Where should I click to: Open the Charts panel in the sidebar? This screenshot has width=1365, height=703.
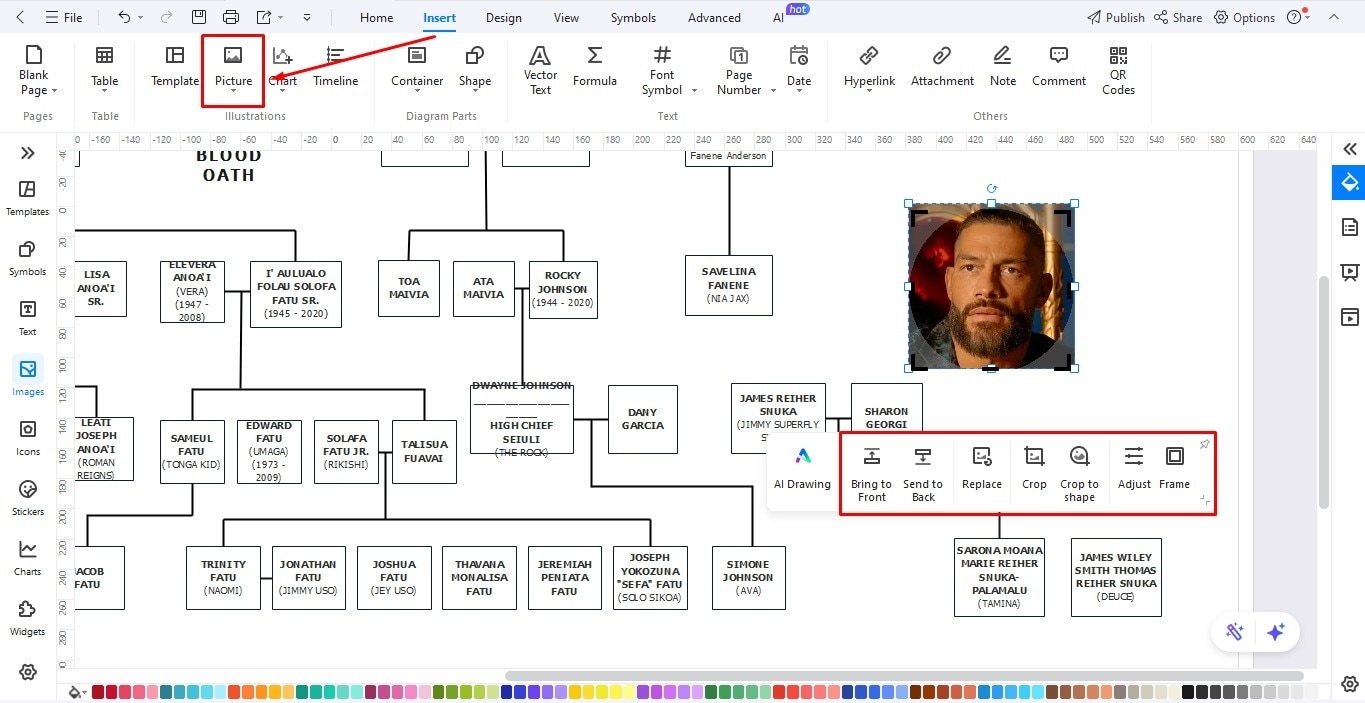point(27,557)
